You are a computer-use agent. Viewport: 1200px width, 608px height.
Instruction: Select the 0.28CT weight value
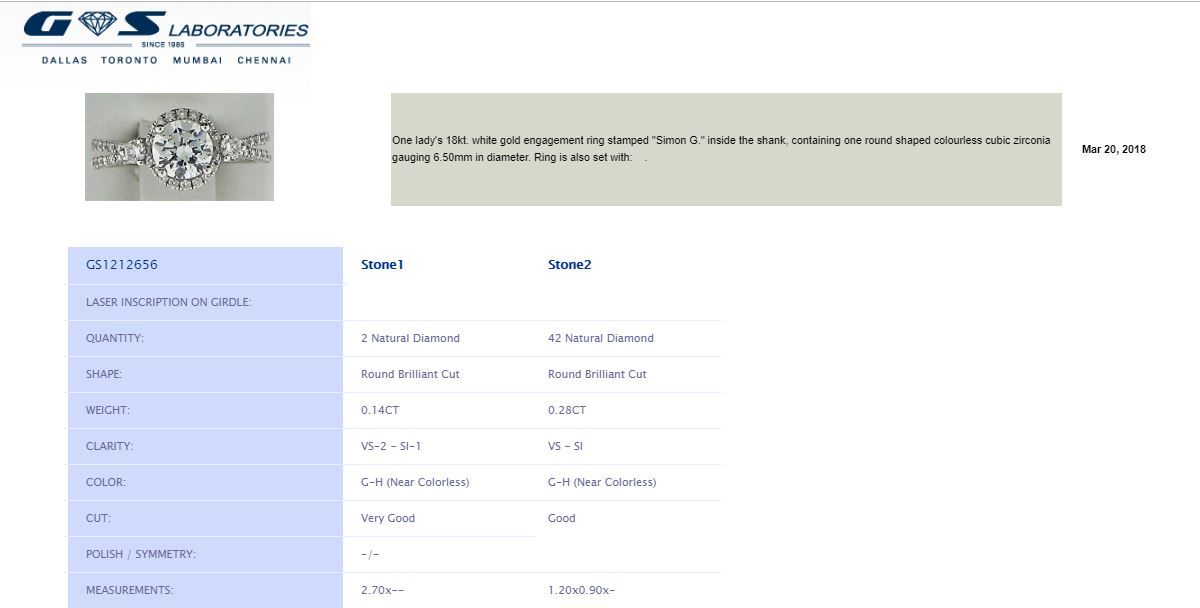point(567,410)
